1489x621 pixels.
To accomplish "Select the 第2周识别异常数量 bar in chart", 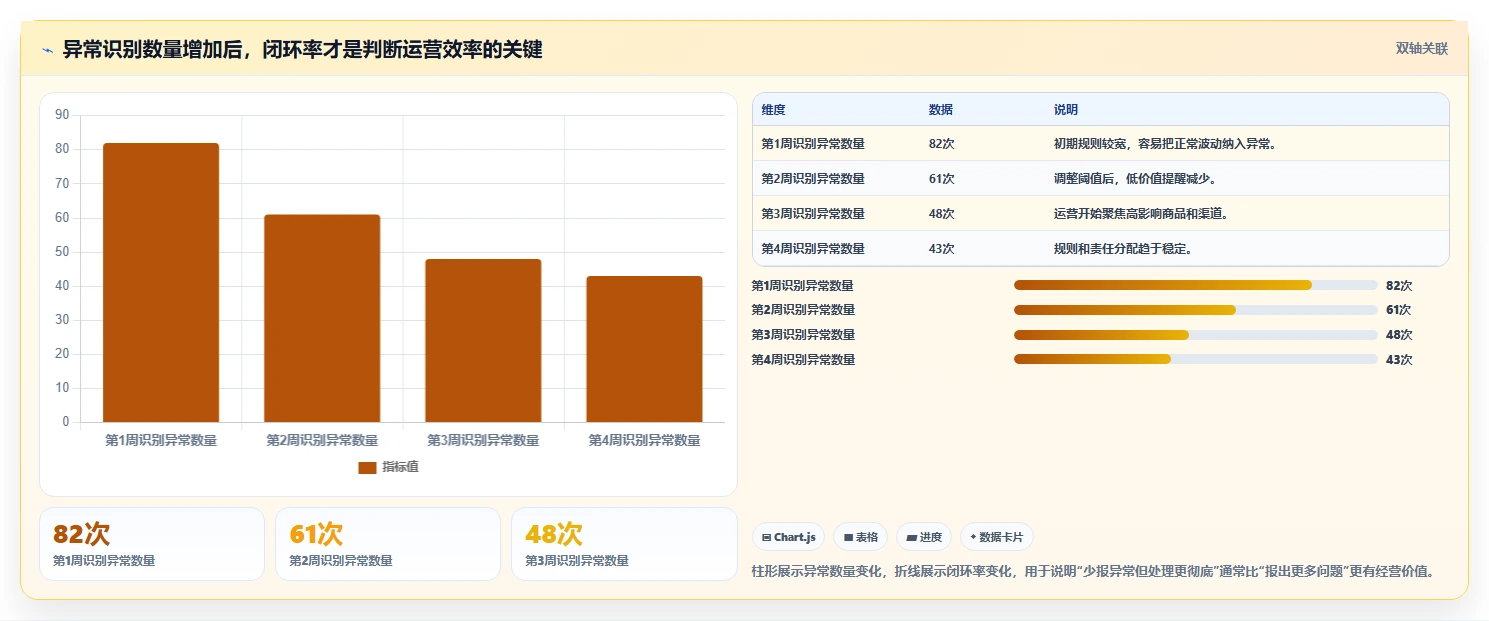I will [322, 318].
